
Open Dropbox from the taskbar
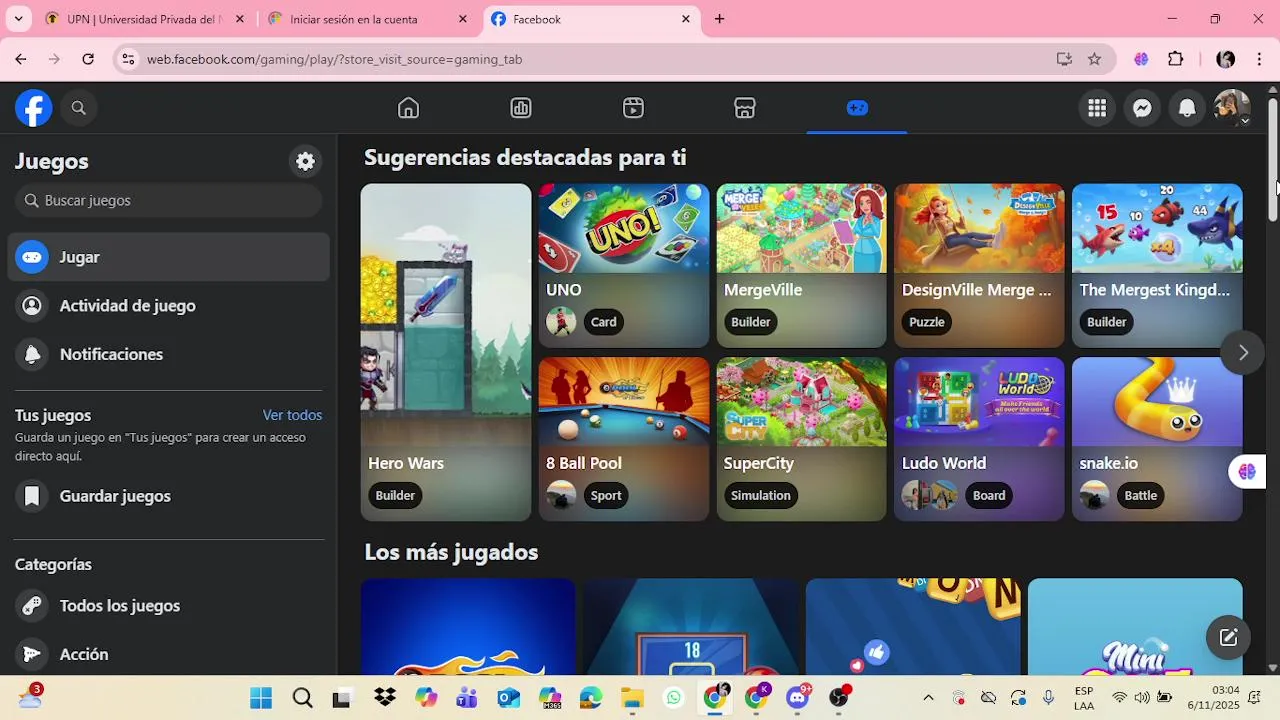click(385, 697)
